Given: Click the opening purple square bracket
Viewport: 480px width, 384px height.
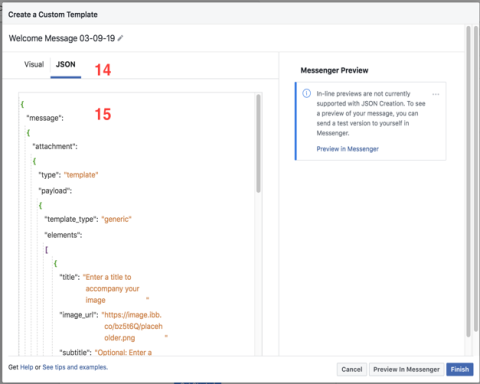Looking at the screenshot, I should (x=47, y=250).
